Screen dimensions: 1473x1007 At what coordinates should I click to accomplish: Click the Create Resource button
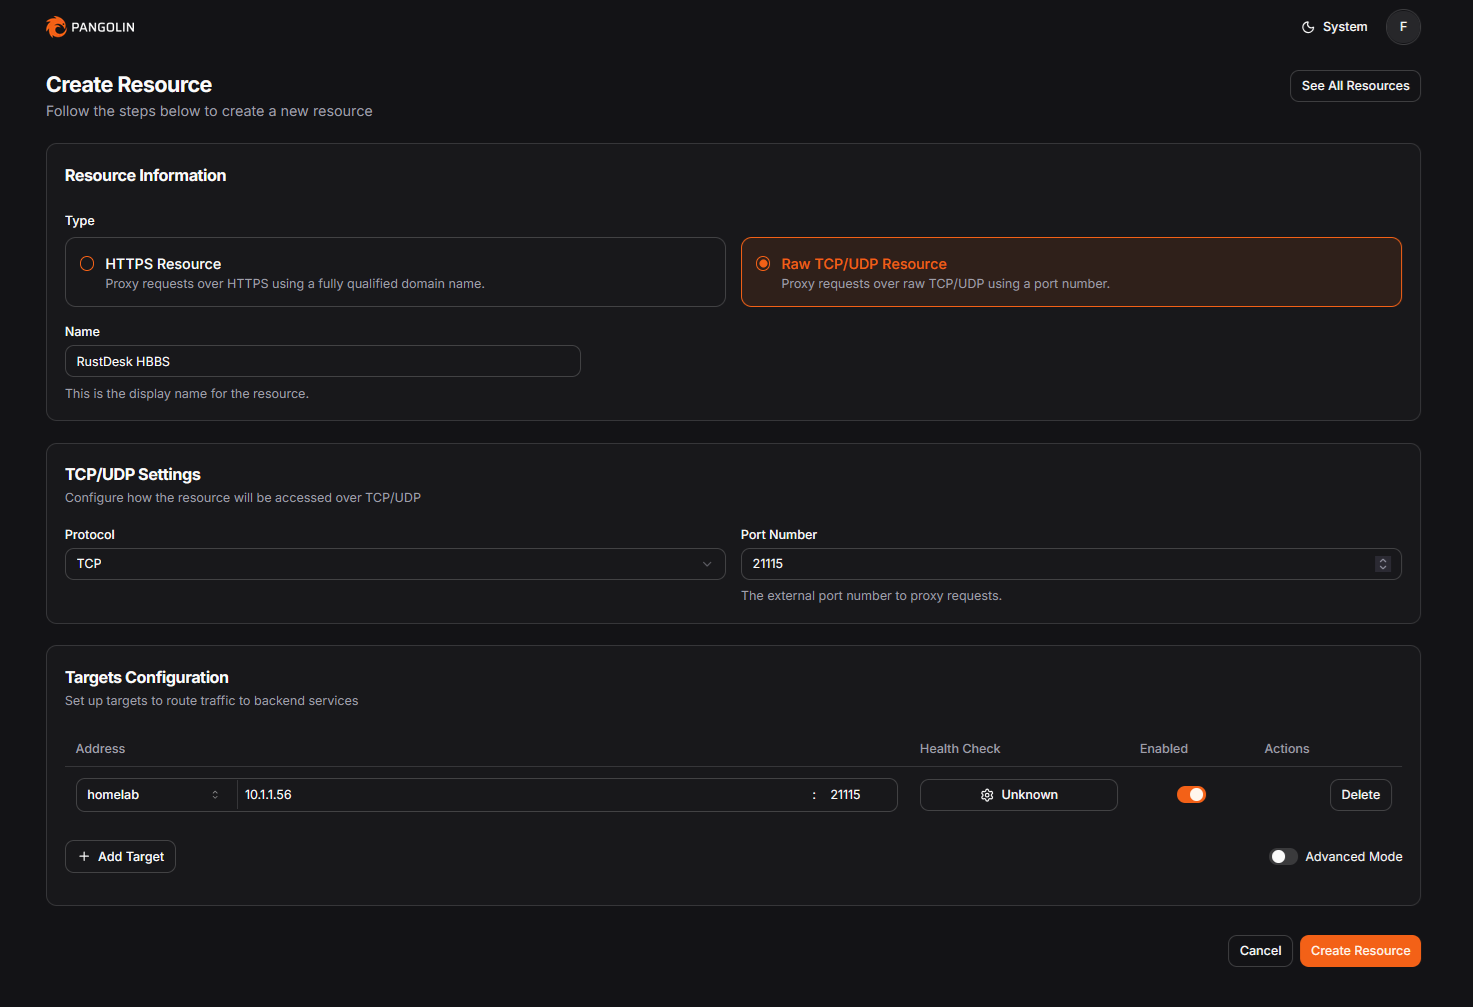(x=1359, y=951)
